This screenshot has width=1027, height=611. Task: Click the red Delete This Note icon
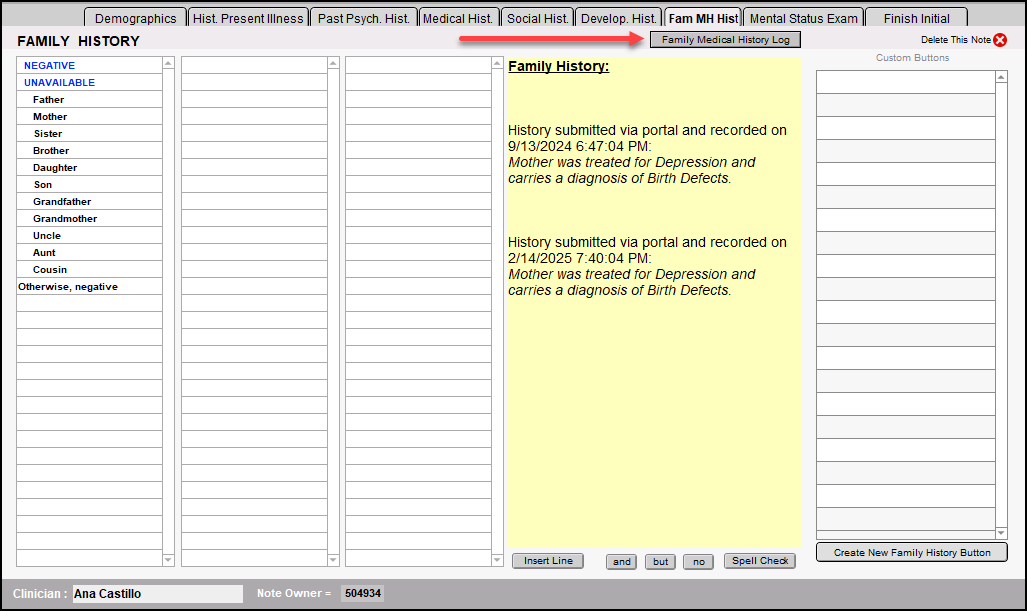1000,40
